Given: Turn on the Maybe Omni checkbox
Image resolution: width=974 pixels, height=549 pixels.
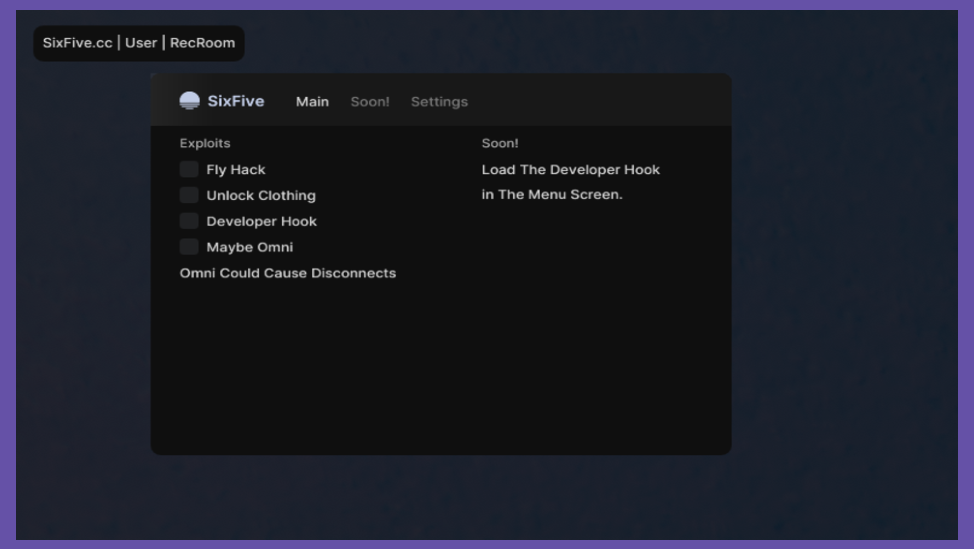Looking at the screenshot, I should pos(189,247).
